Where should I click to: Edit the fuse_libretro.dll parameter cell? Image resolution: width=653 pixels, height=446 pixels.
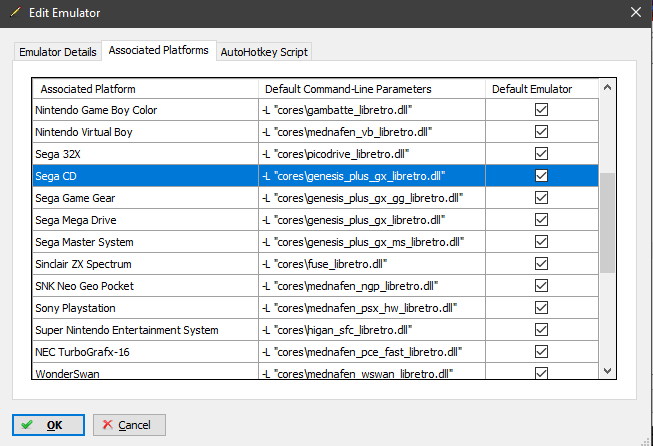click(372, 264)
